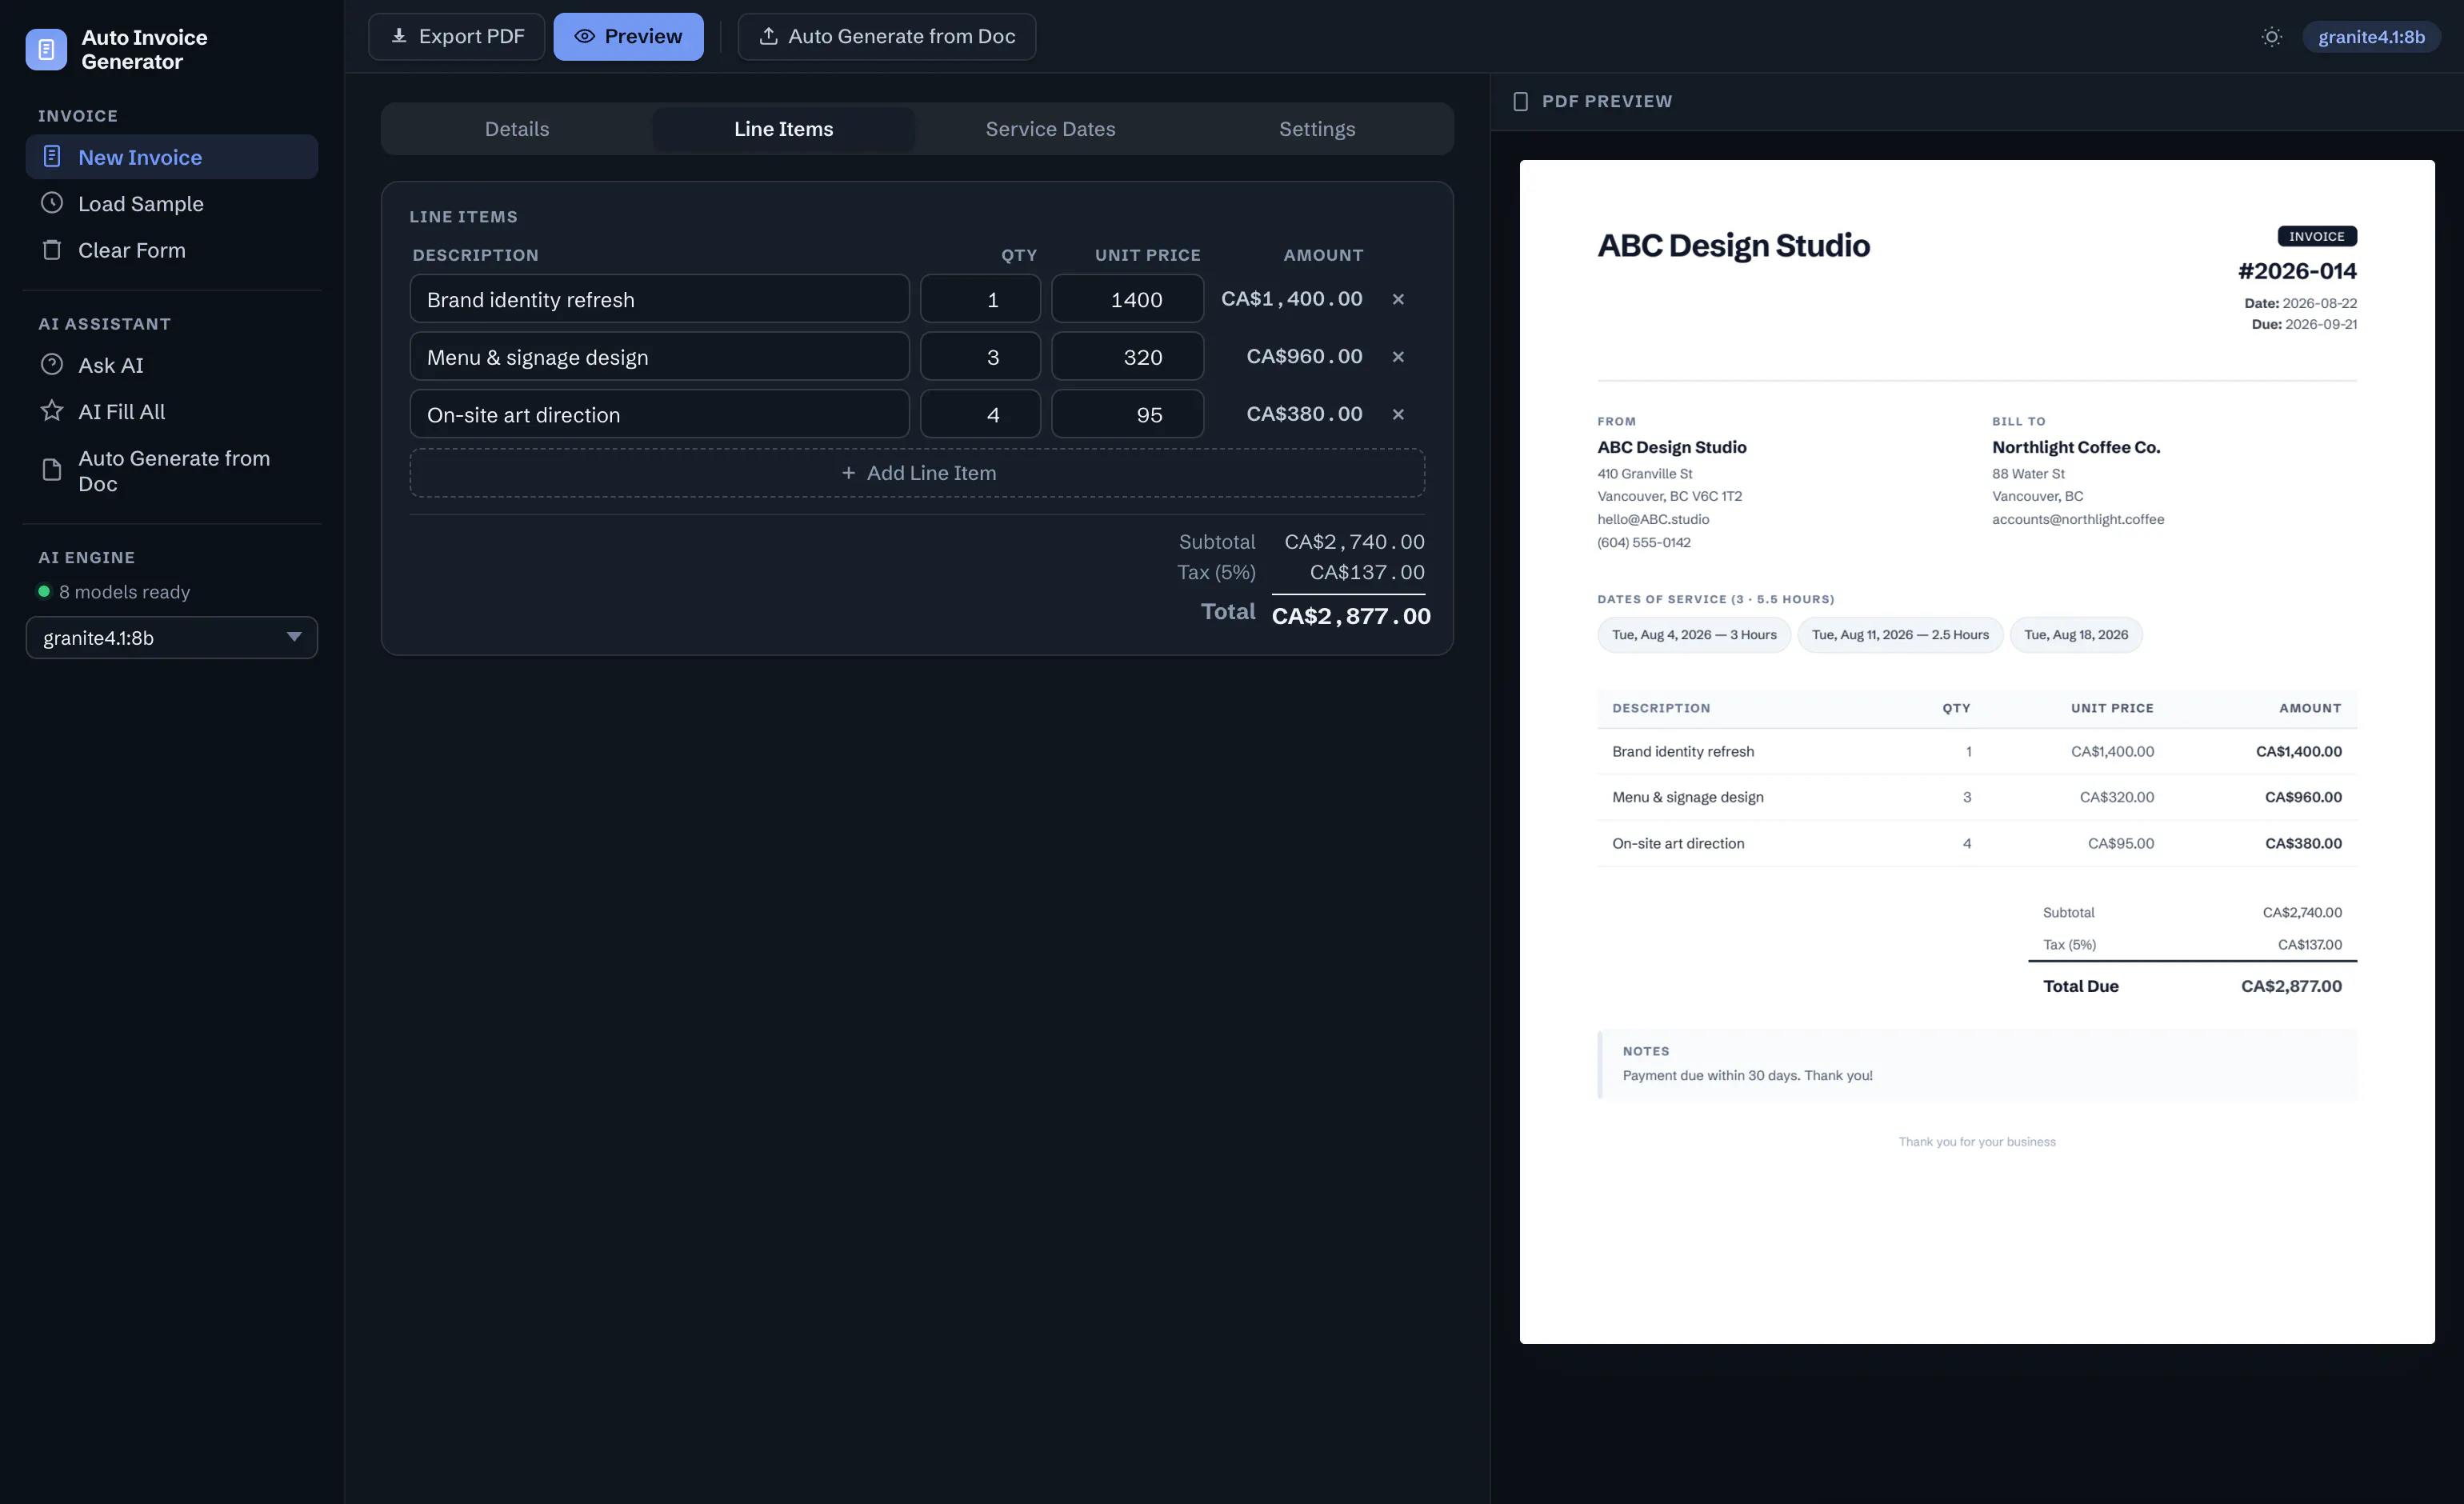Viewport: 2464px width, 1504px height.
Task: Click the Tue, Aug 4, 2026 — 3 Hours chip
Action: 1694,635
